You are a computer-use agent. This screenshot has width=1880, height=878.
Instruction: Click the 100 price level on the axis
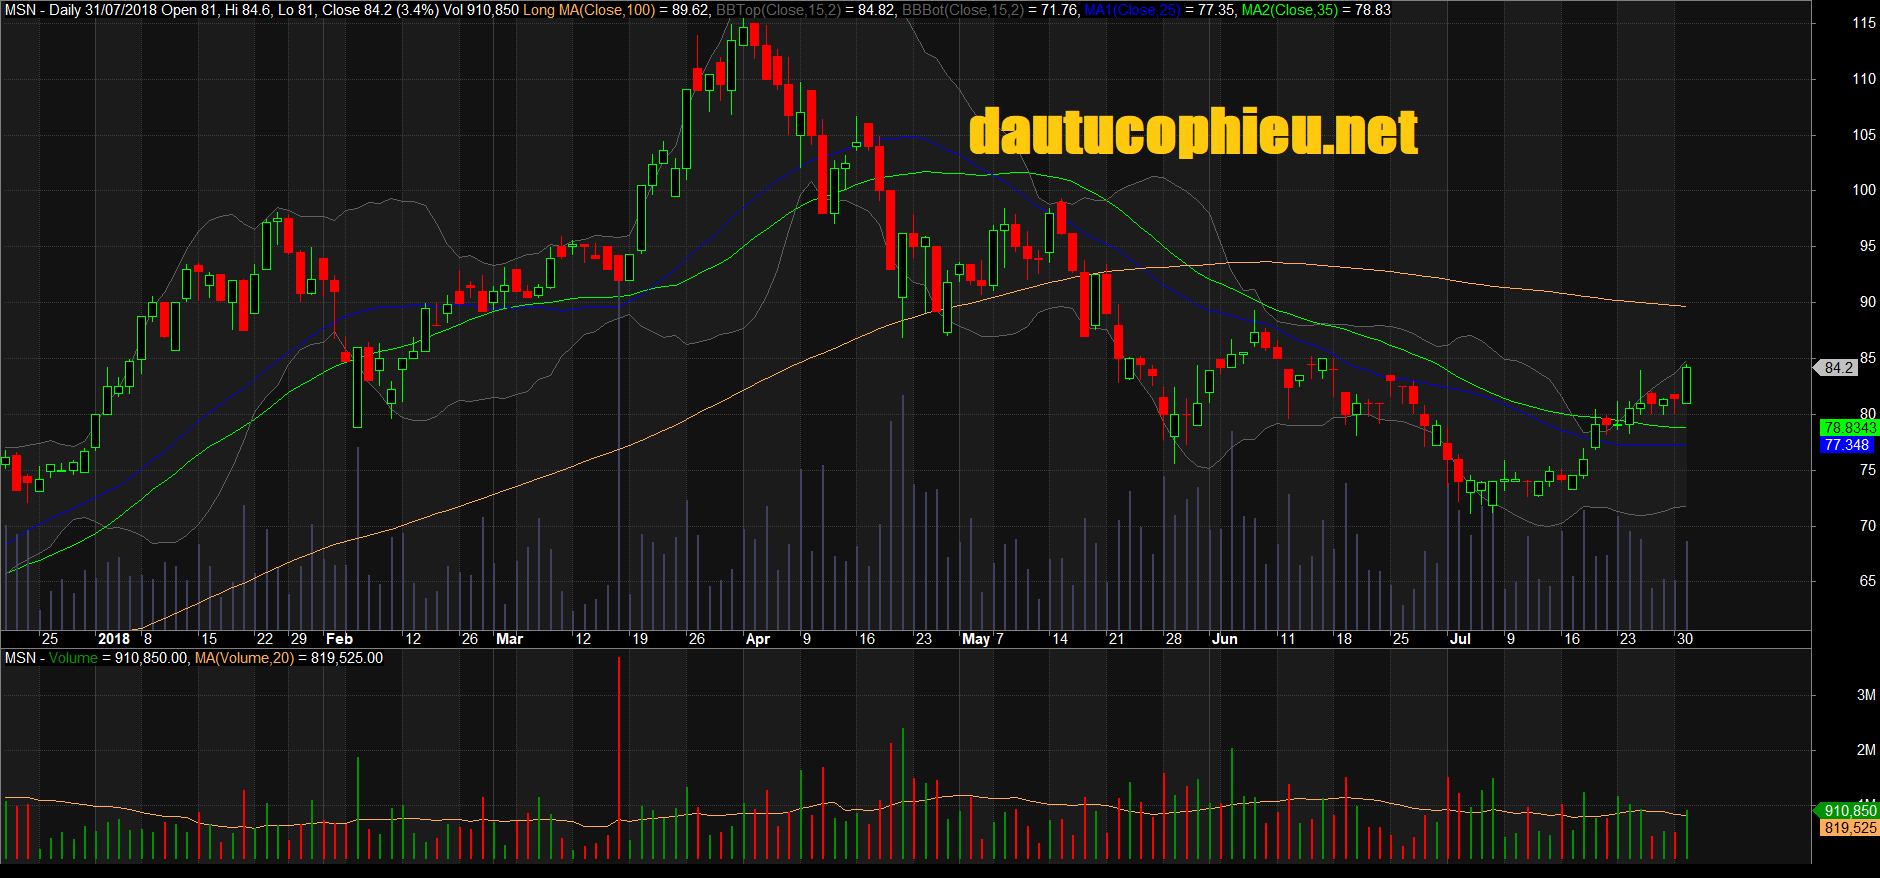coord(1863,190)
